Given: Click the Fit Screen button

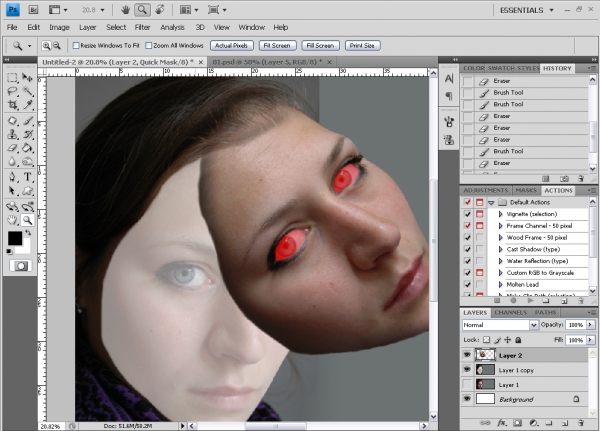Looking at the screenshot, I should click(x=277, y=46).
